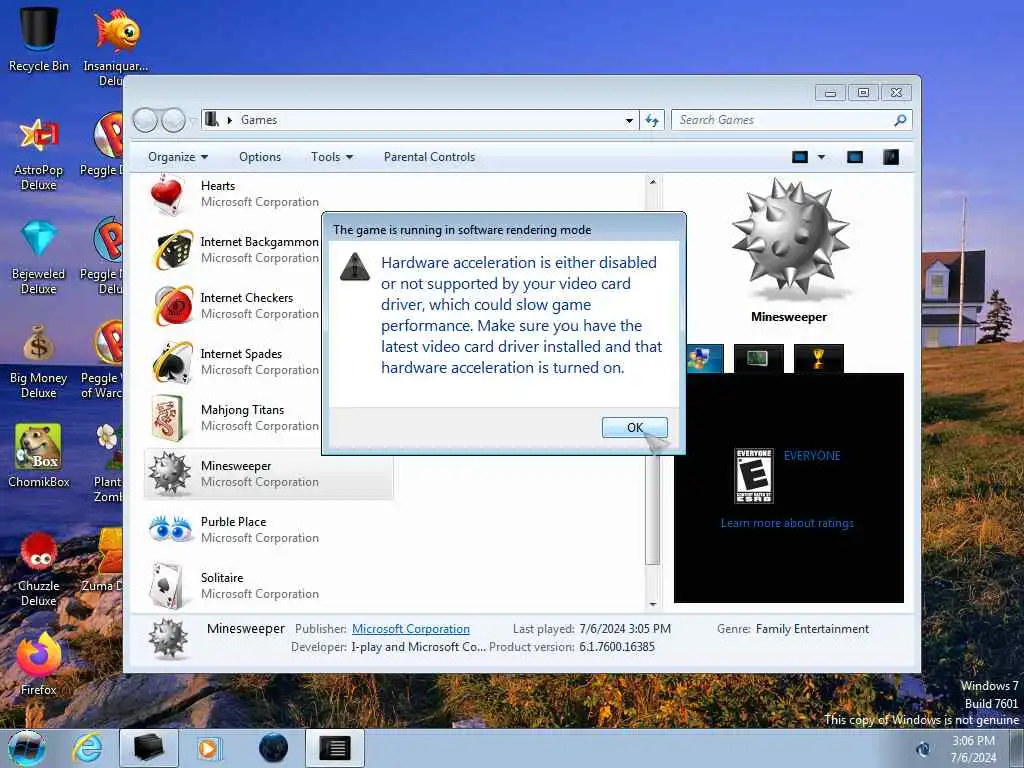Click the dark globe icon in the taskbar

pos(274,748)
